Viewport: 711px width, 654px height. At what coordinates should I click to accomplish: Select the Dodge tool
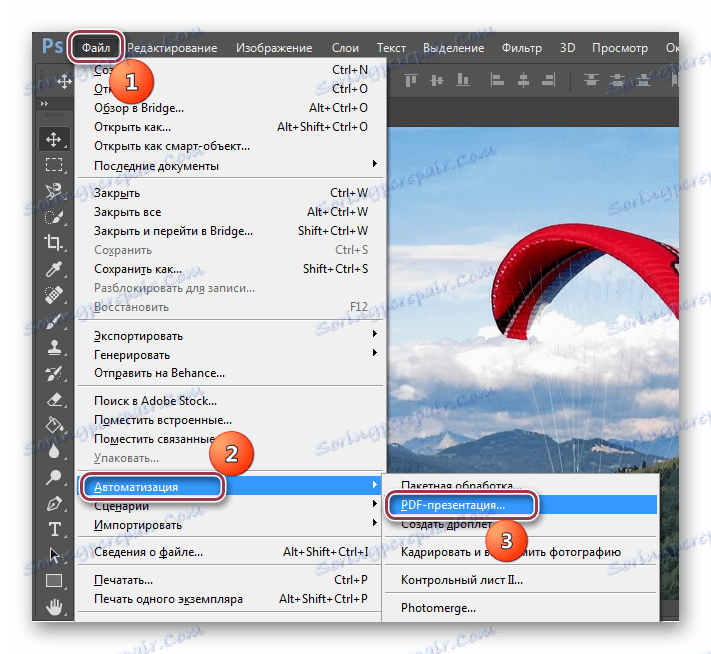pyautogui.click(x=54, y=477)
